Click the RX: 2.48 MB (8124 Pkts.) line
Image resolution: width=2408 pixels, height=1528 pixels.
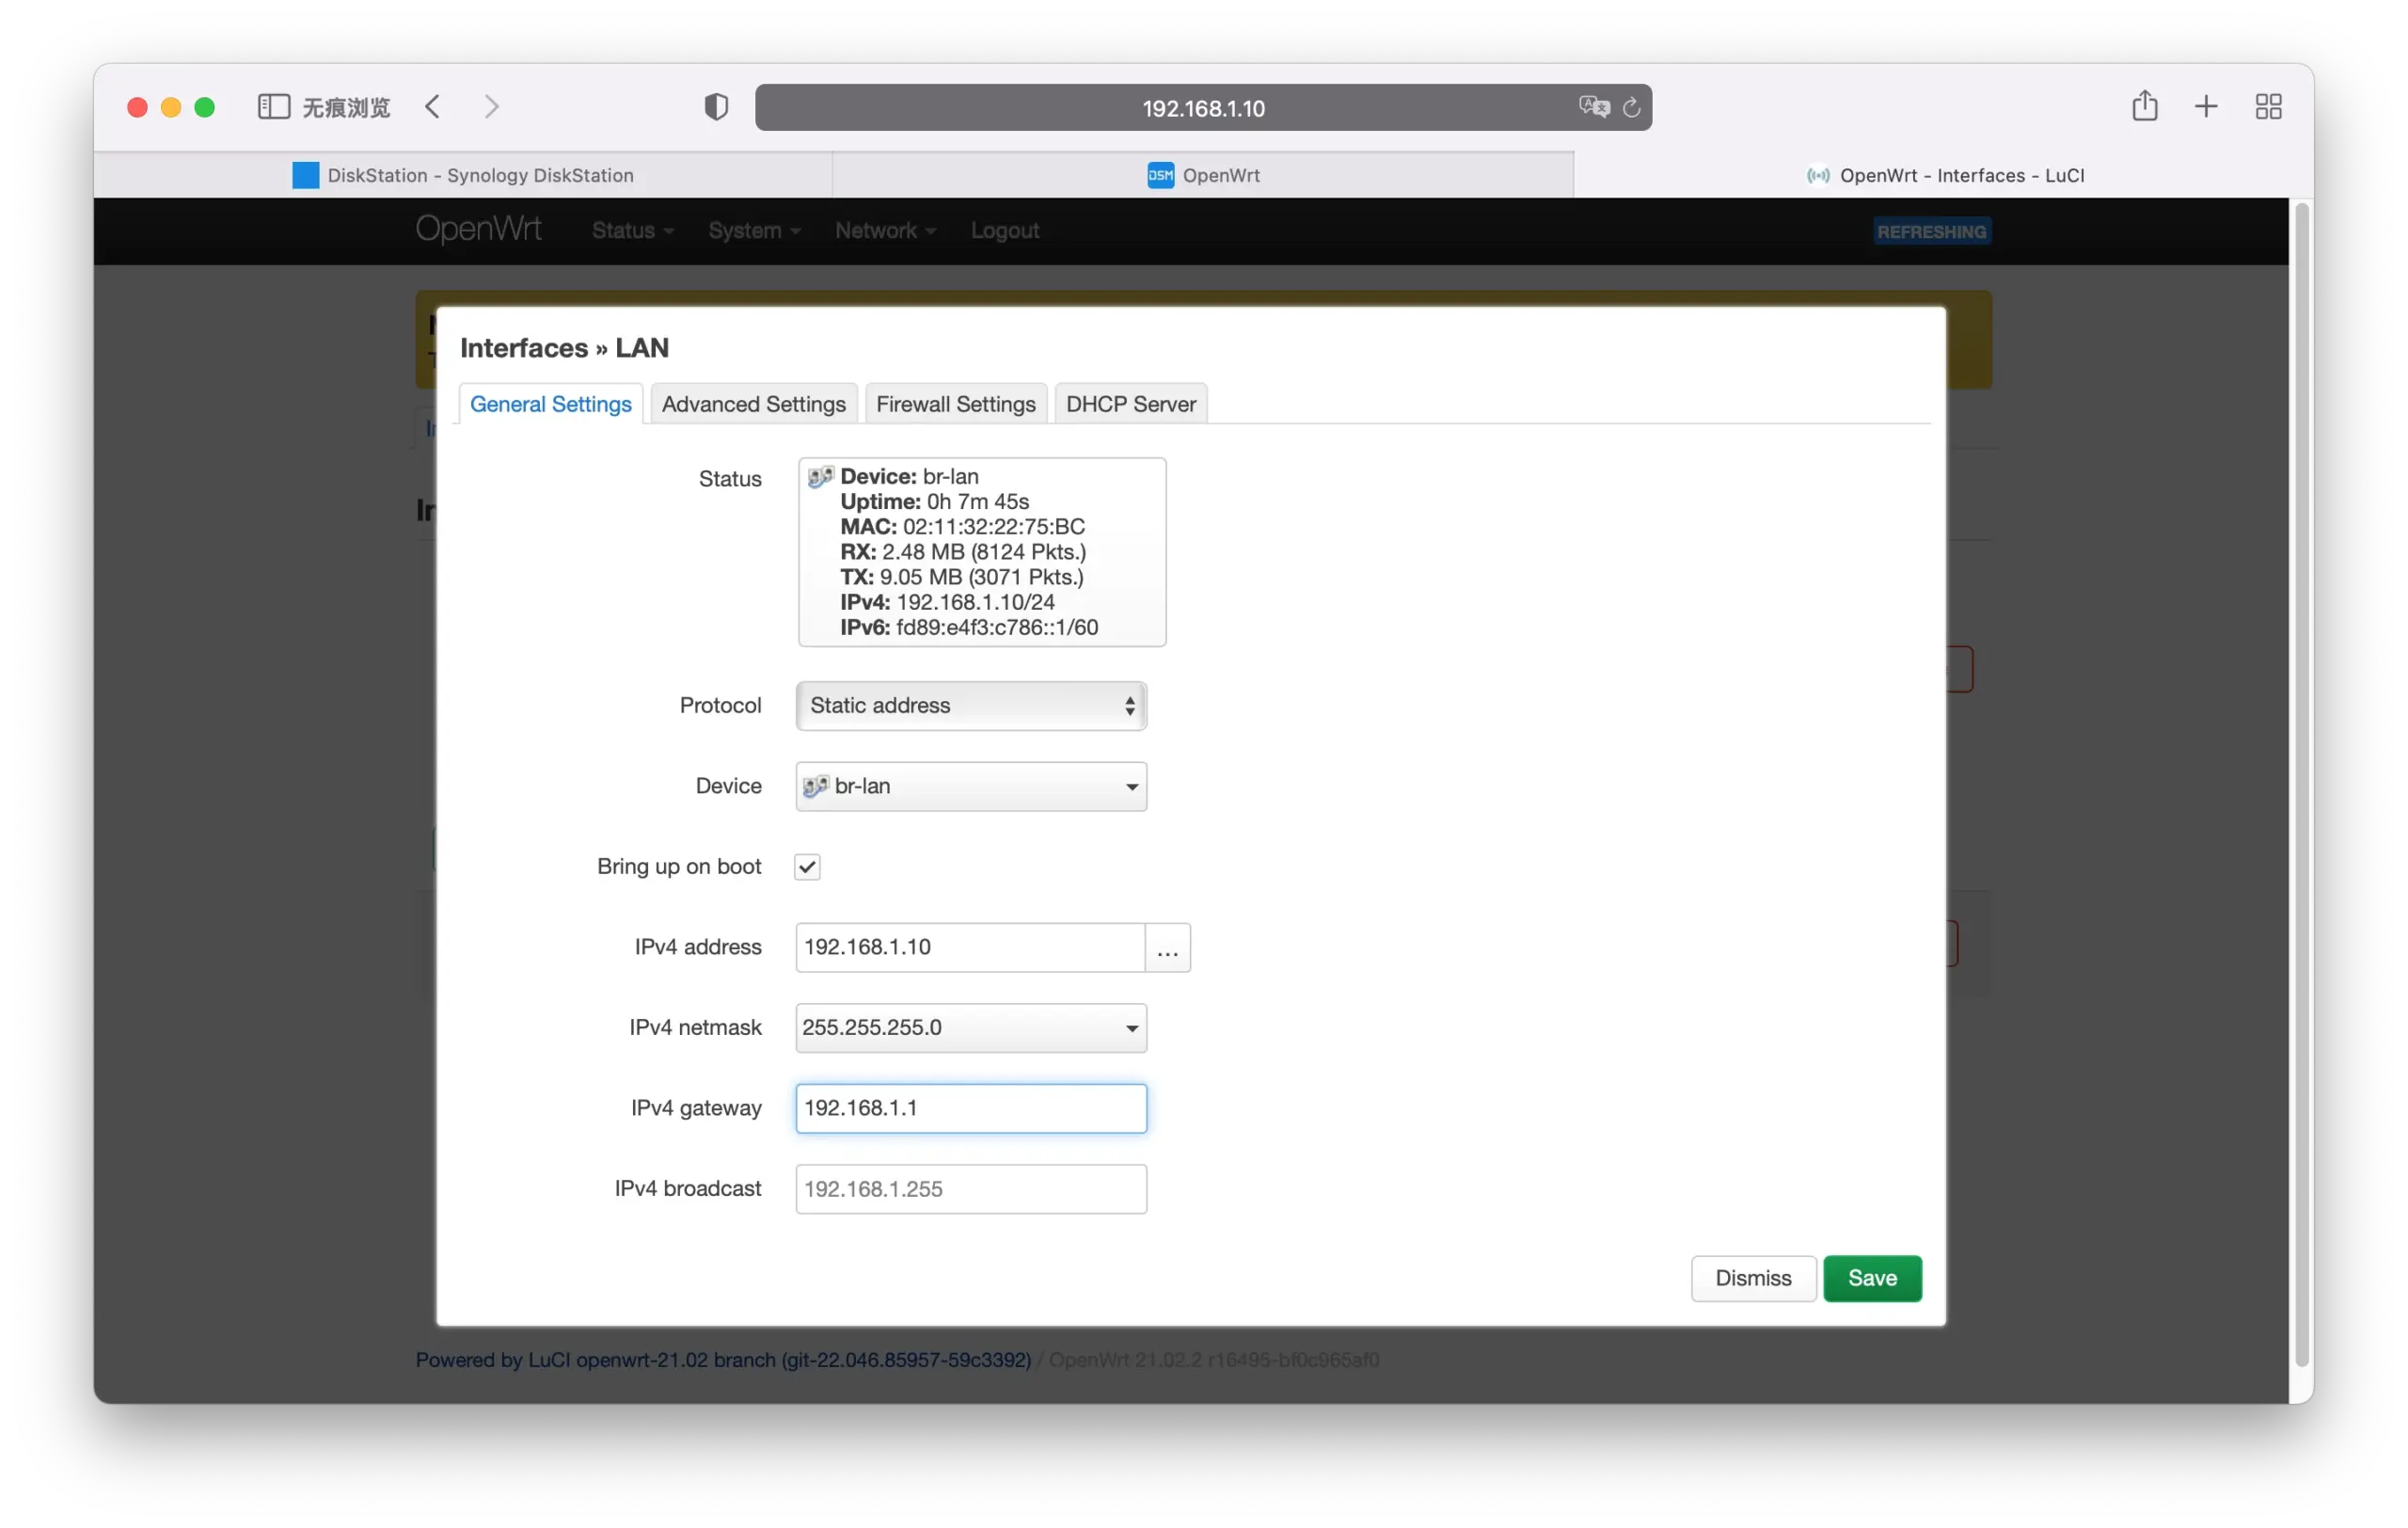click(x=963, y=551)
